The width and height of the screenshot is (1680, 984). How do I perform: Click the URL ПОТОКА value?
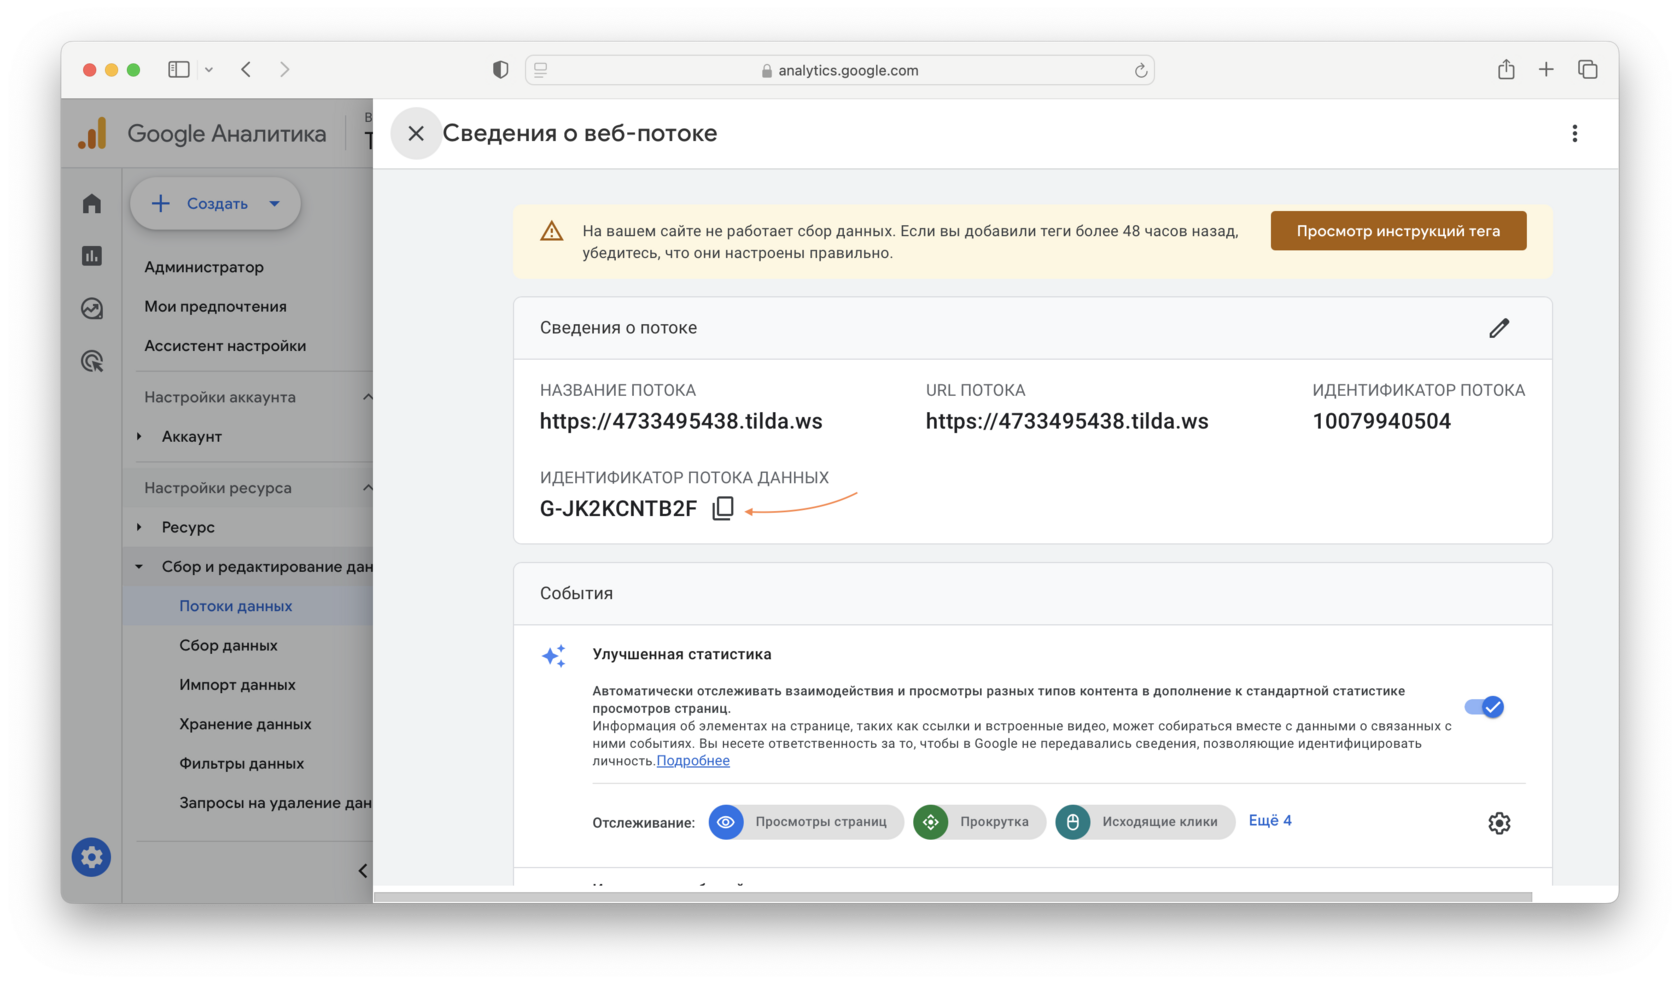(x=1067, y=421)
